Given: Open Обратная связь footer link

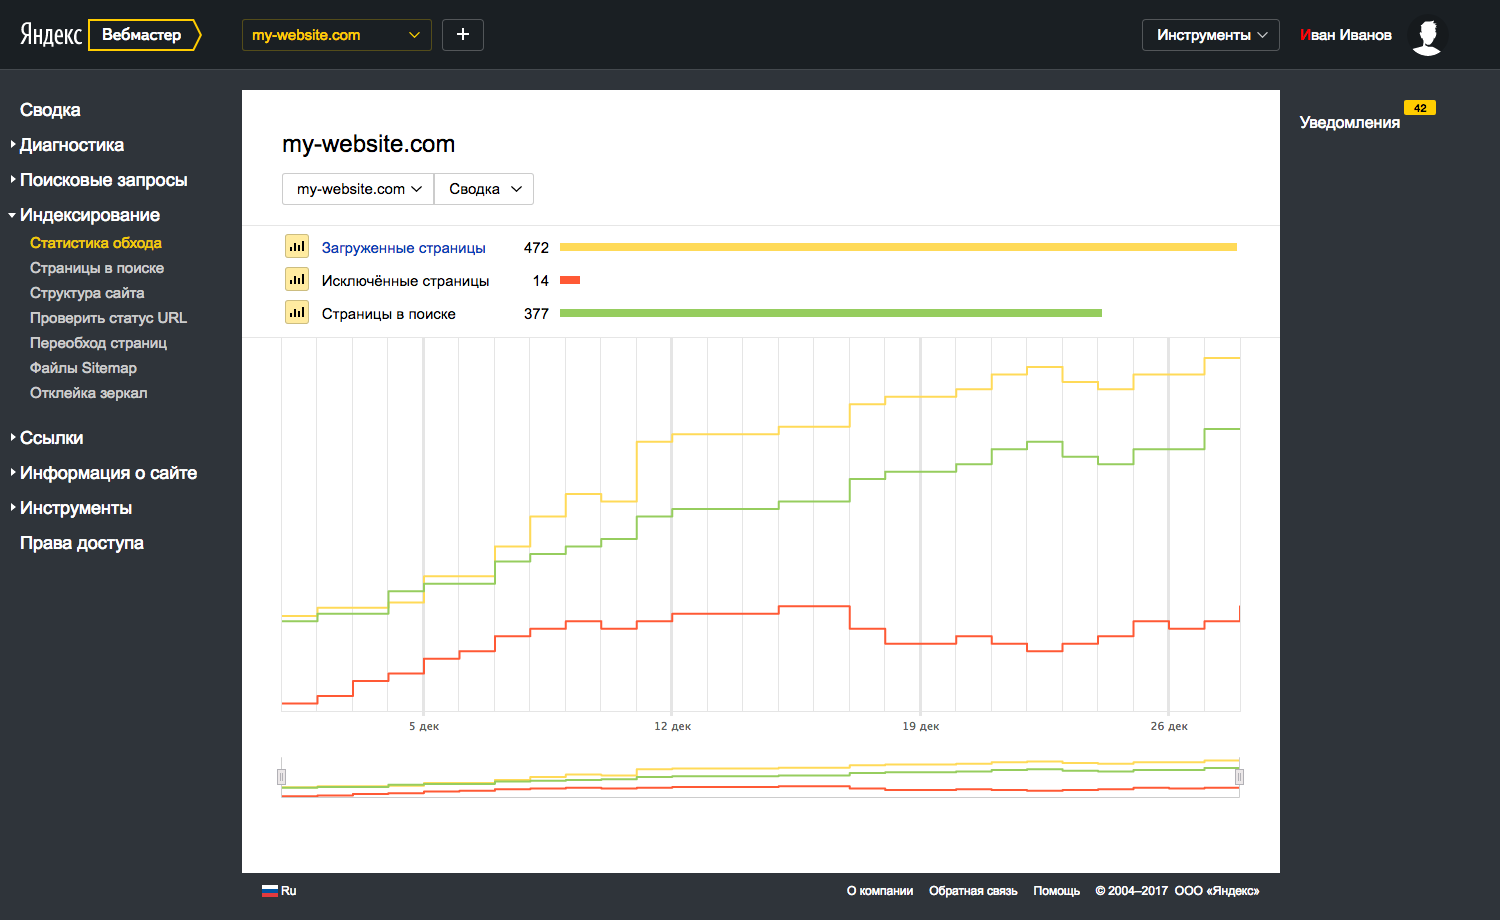Looking at the screenshot, I should coord(973,891).
